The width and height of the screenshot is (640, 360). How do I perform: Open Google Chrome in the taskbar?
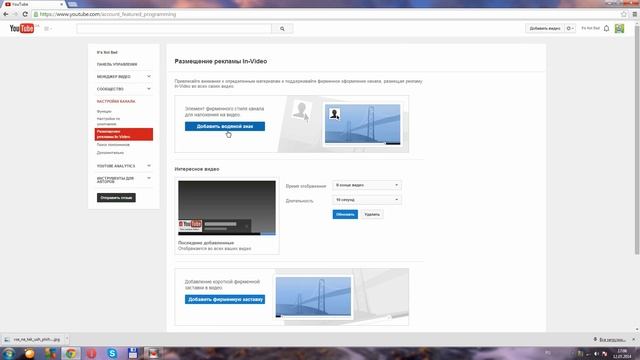point(71,353)
